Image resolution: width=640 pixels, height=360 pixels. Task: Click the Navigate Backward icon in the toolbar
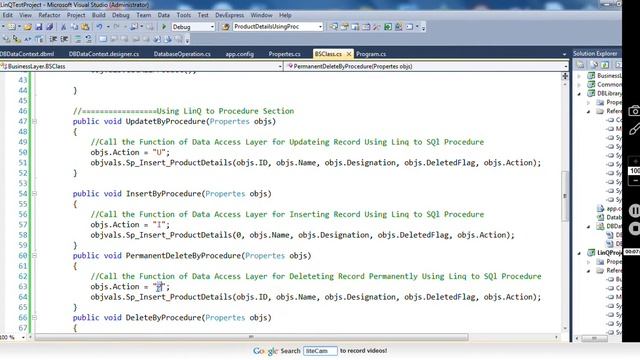pyautogui.click(x=134, y=27)
